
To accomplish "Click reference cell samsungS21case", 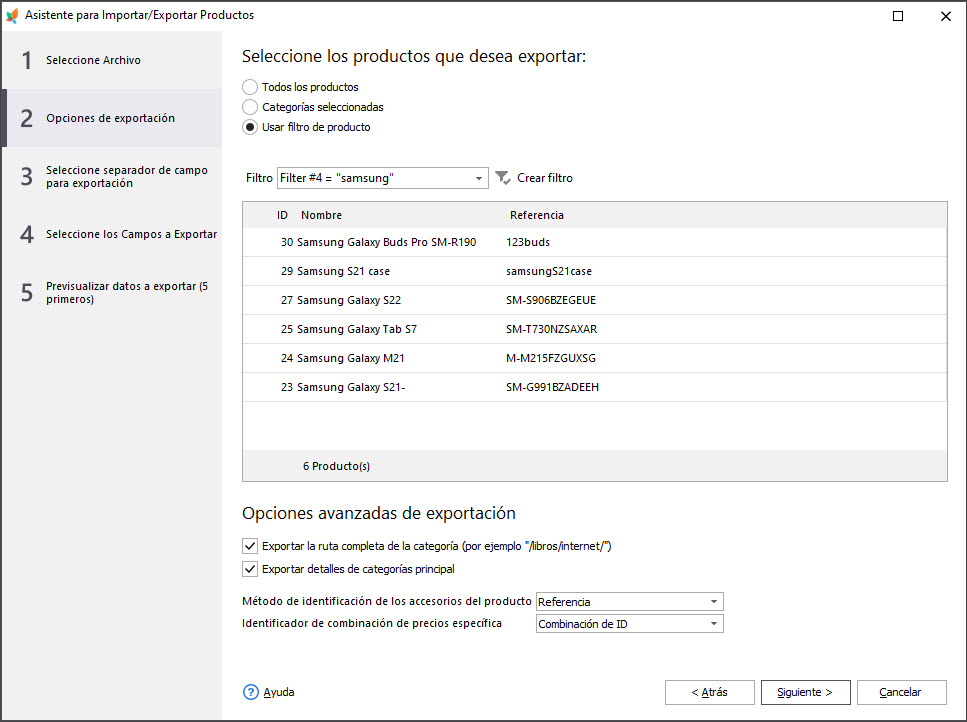I will [549, 271].
